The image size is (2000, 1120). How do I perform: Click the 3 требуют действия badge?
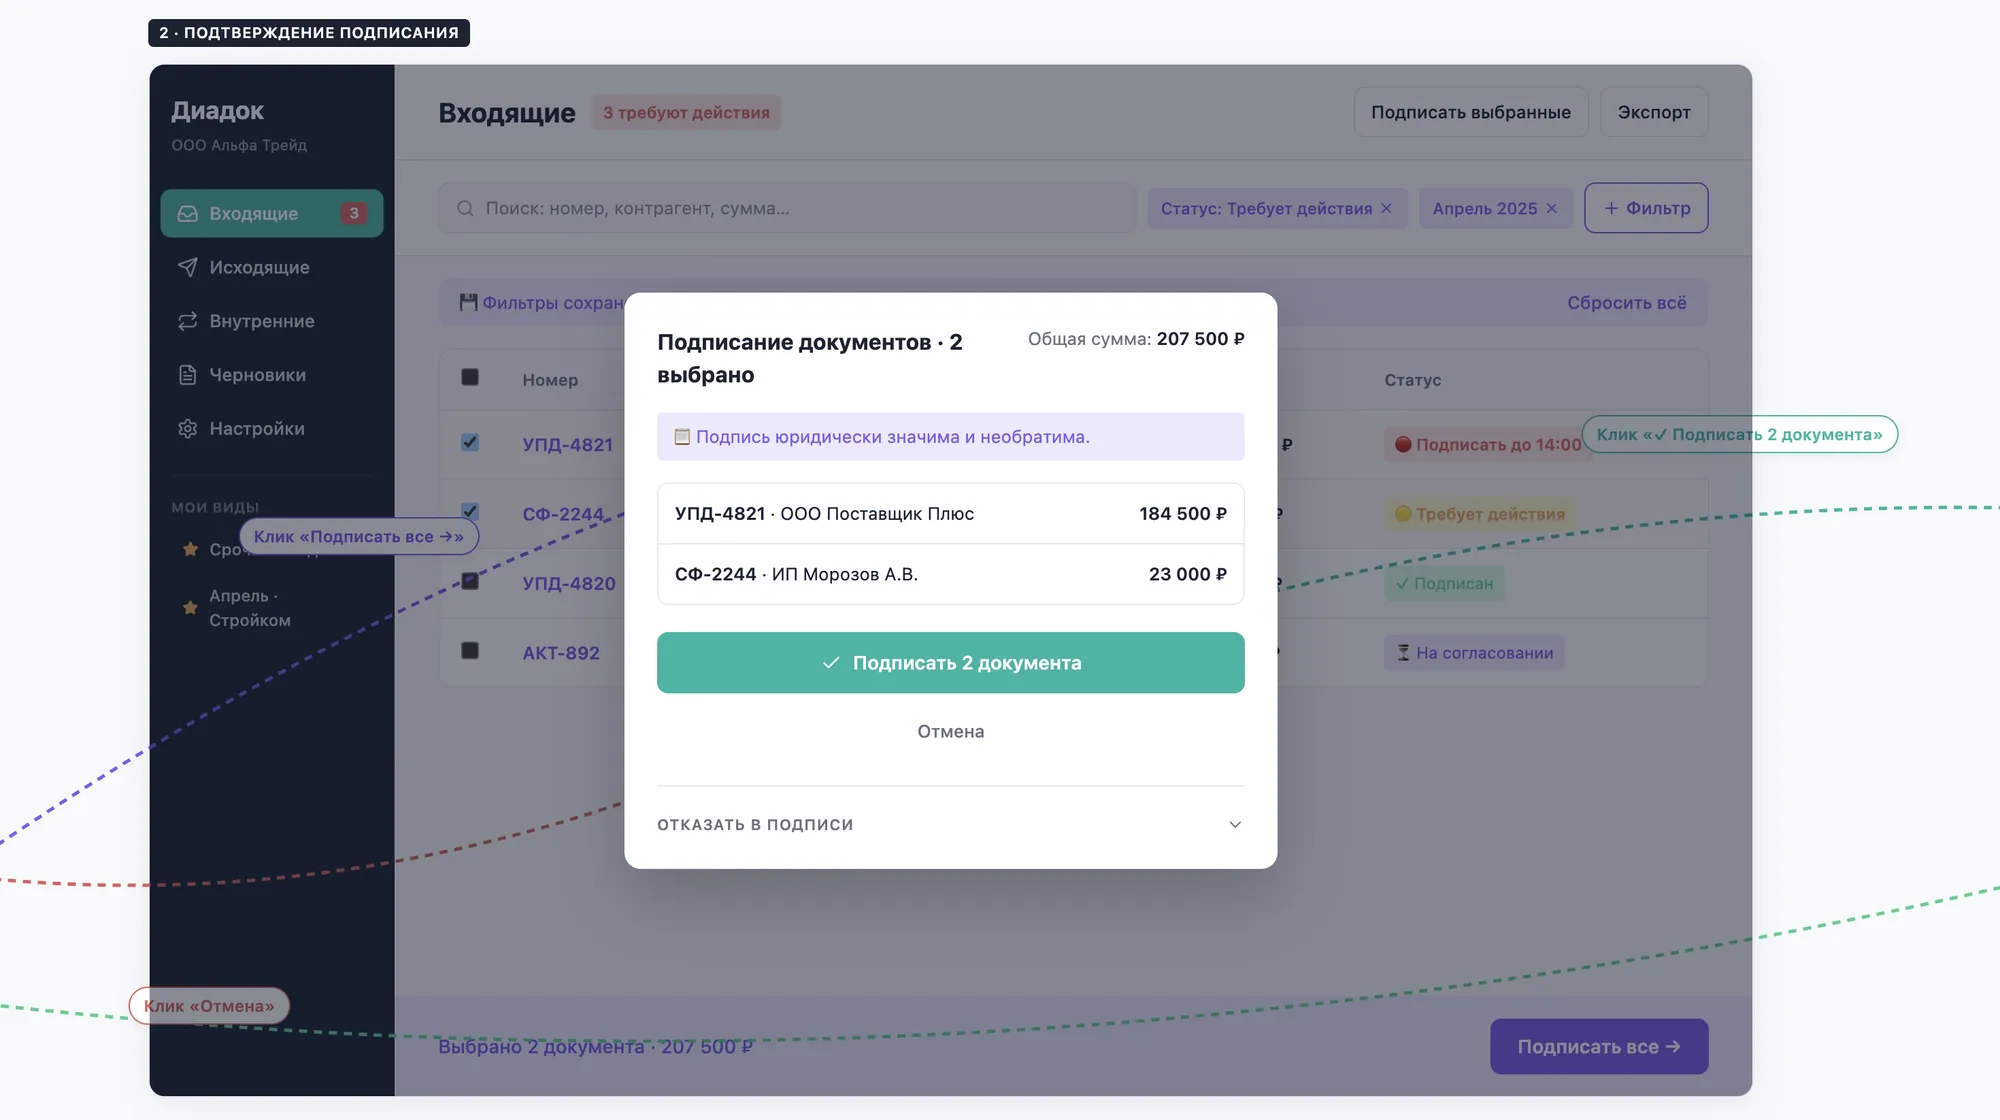coord(686,112)
